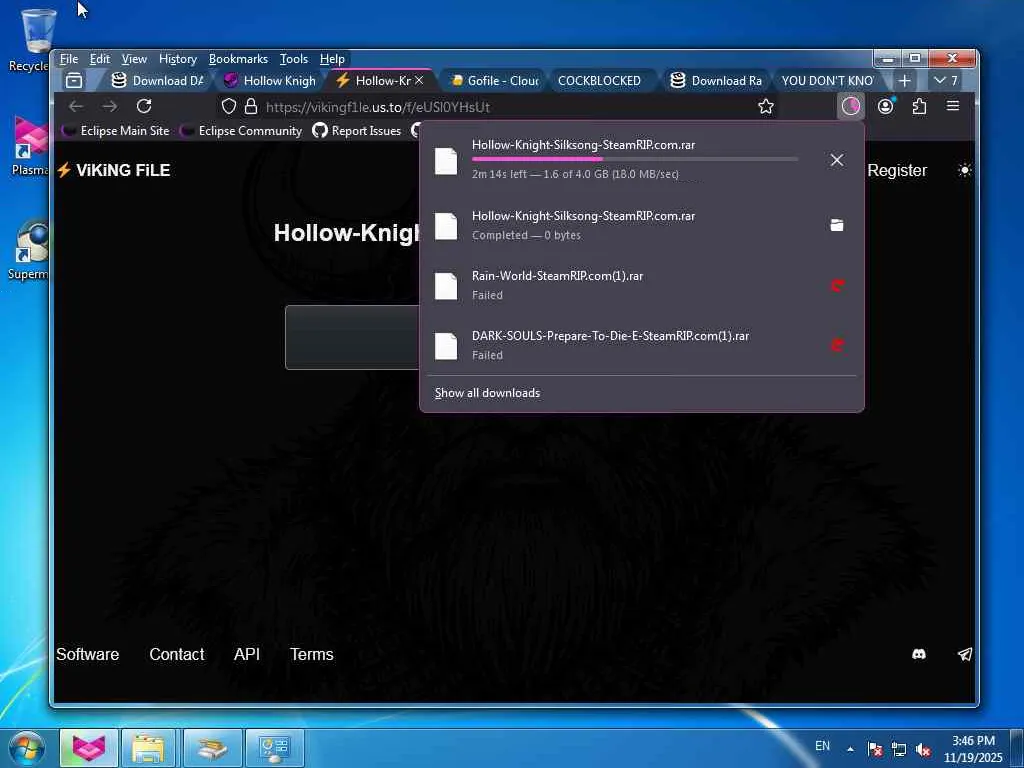Open the muted volume tray icon
Viewport: 1024px width, 768px height.
pos(923,750)
